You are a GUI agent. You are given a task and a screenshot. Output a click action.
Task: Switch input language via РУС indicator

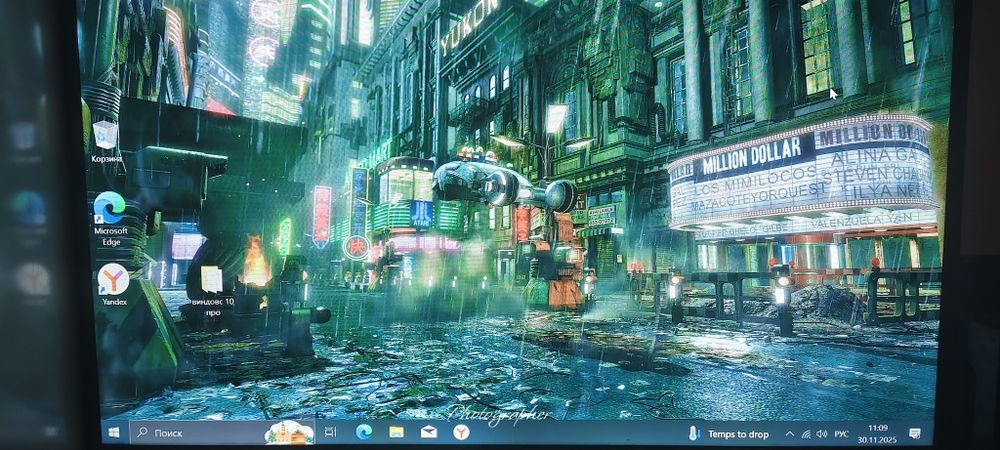pyautogui.click(x=842, y=434)
